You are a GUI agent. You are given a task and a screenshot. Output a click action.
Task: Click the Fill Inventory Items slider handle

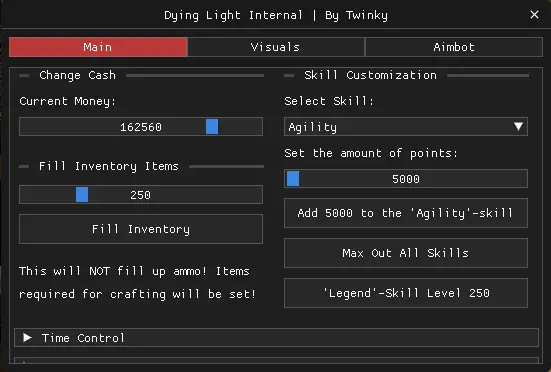point(82,195)
